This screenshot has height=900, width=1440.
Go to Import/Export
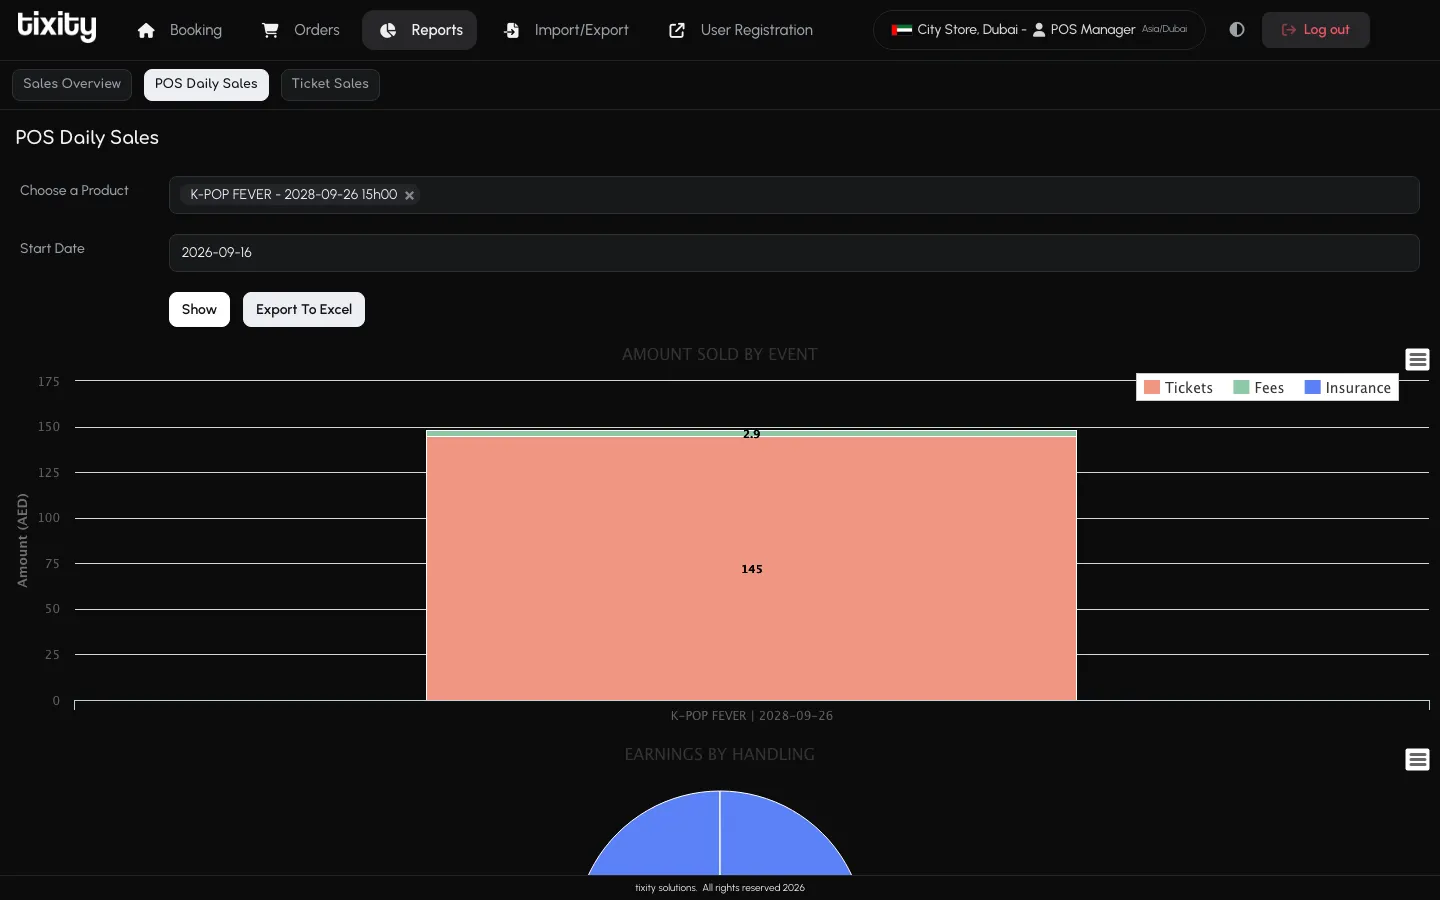click(x=566, y=30)
